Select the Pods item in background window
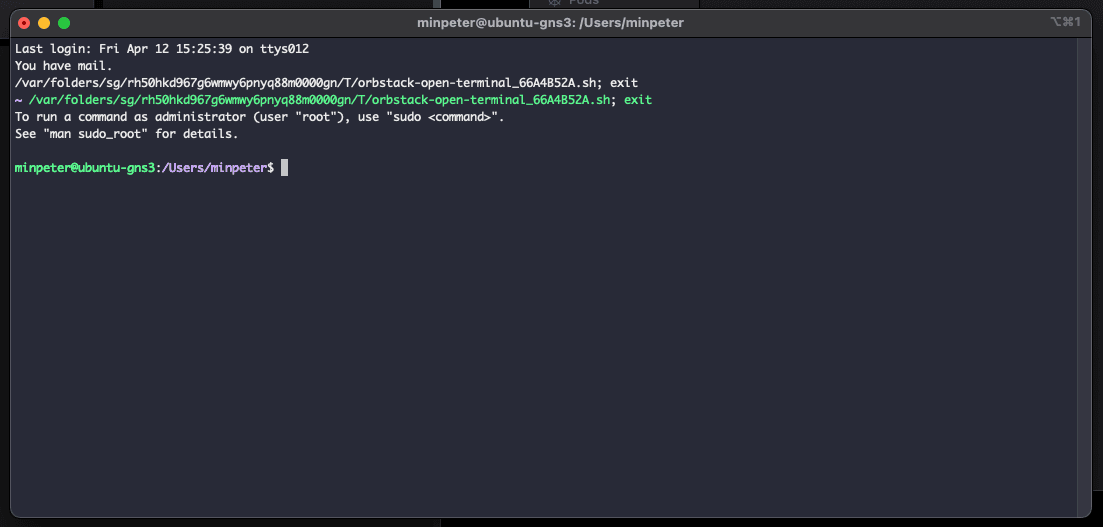Viewport: 1103px width, 527px height. pos(583,3)
